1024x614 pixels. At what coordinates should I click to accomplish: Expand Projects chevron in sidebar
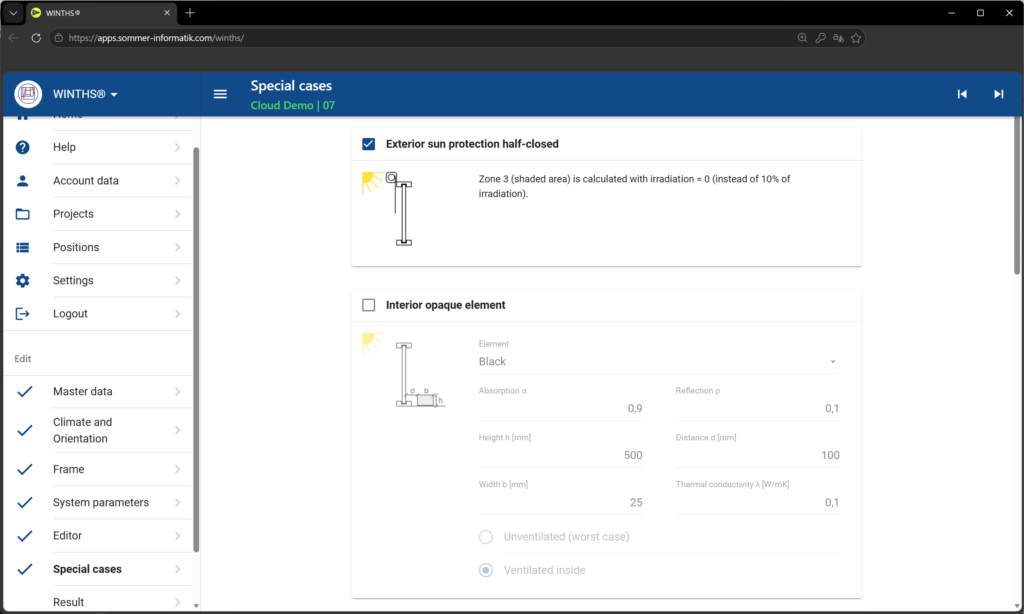[x=177, y=214]
